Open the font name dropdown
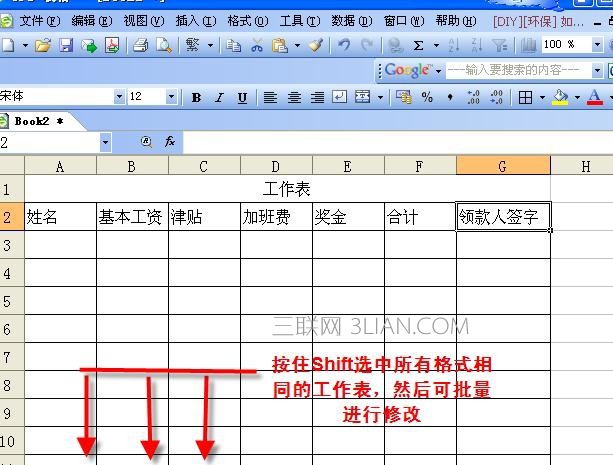The width and height of the screenshot is (613, 465). [x=119, y=97]
